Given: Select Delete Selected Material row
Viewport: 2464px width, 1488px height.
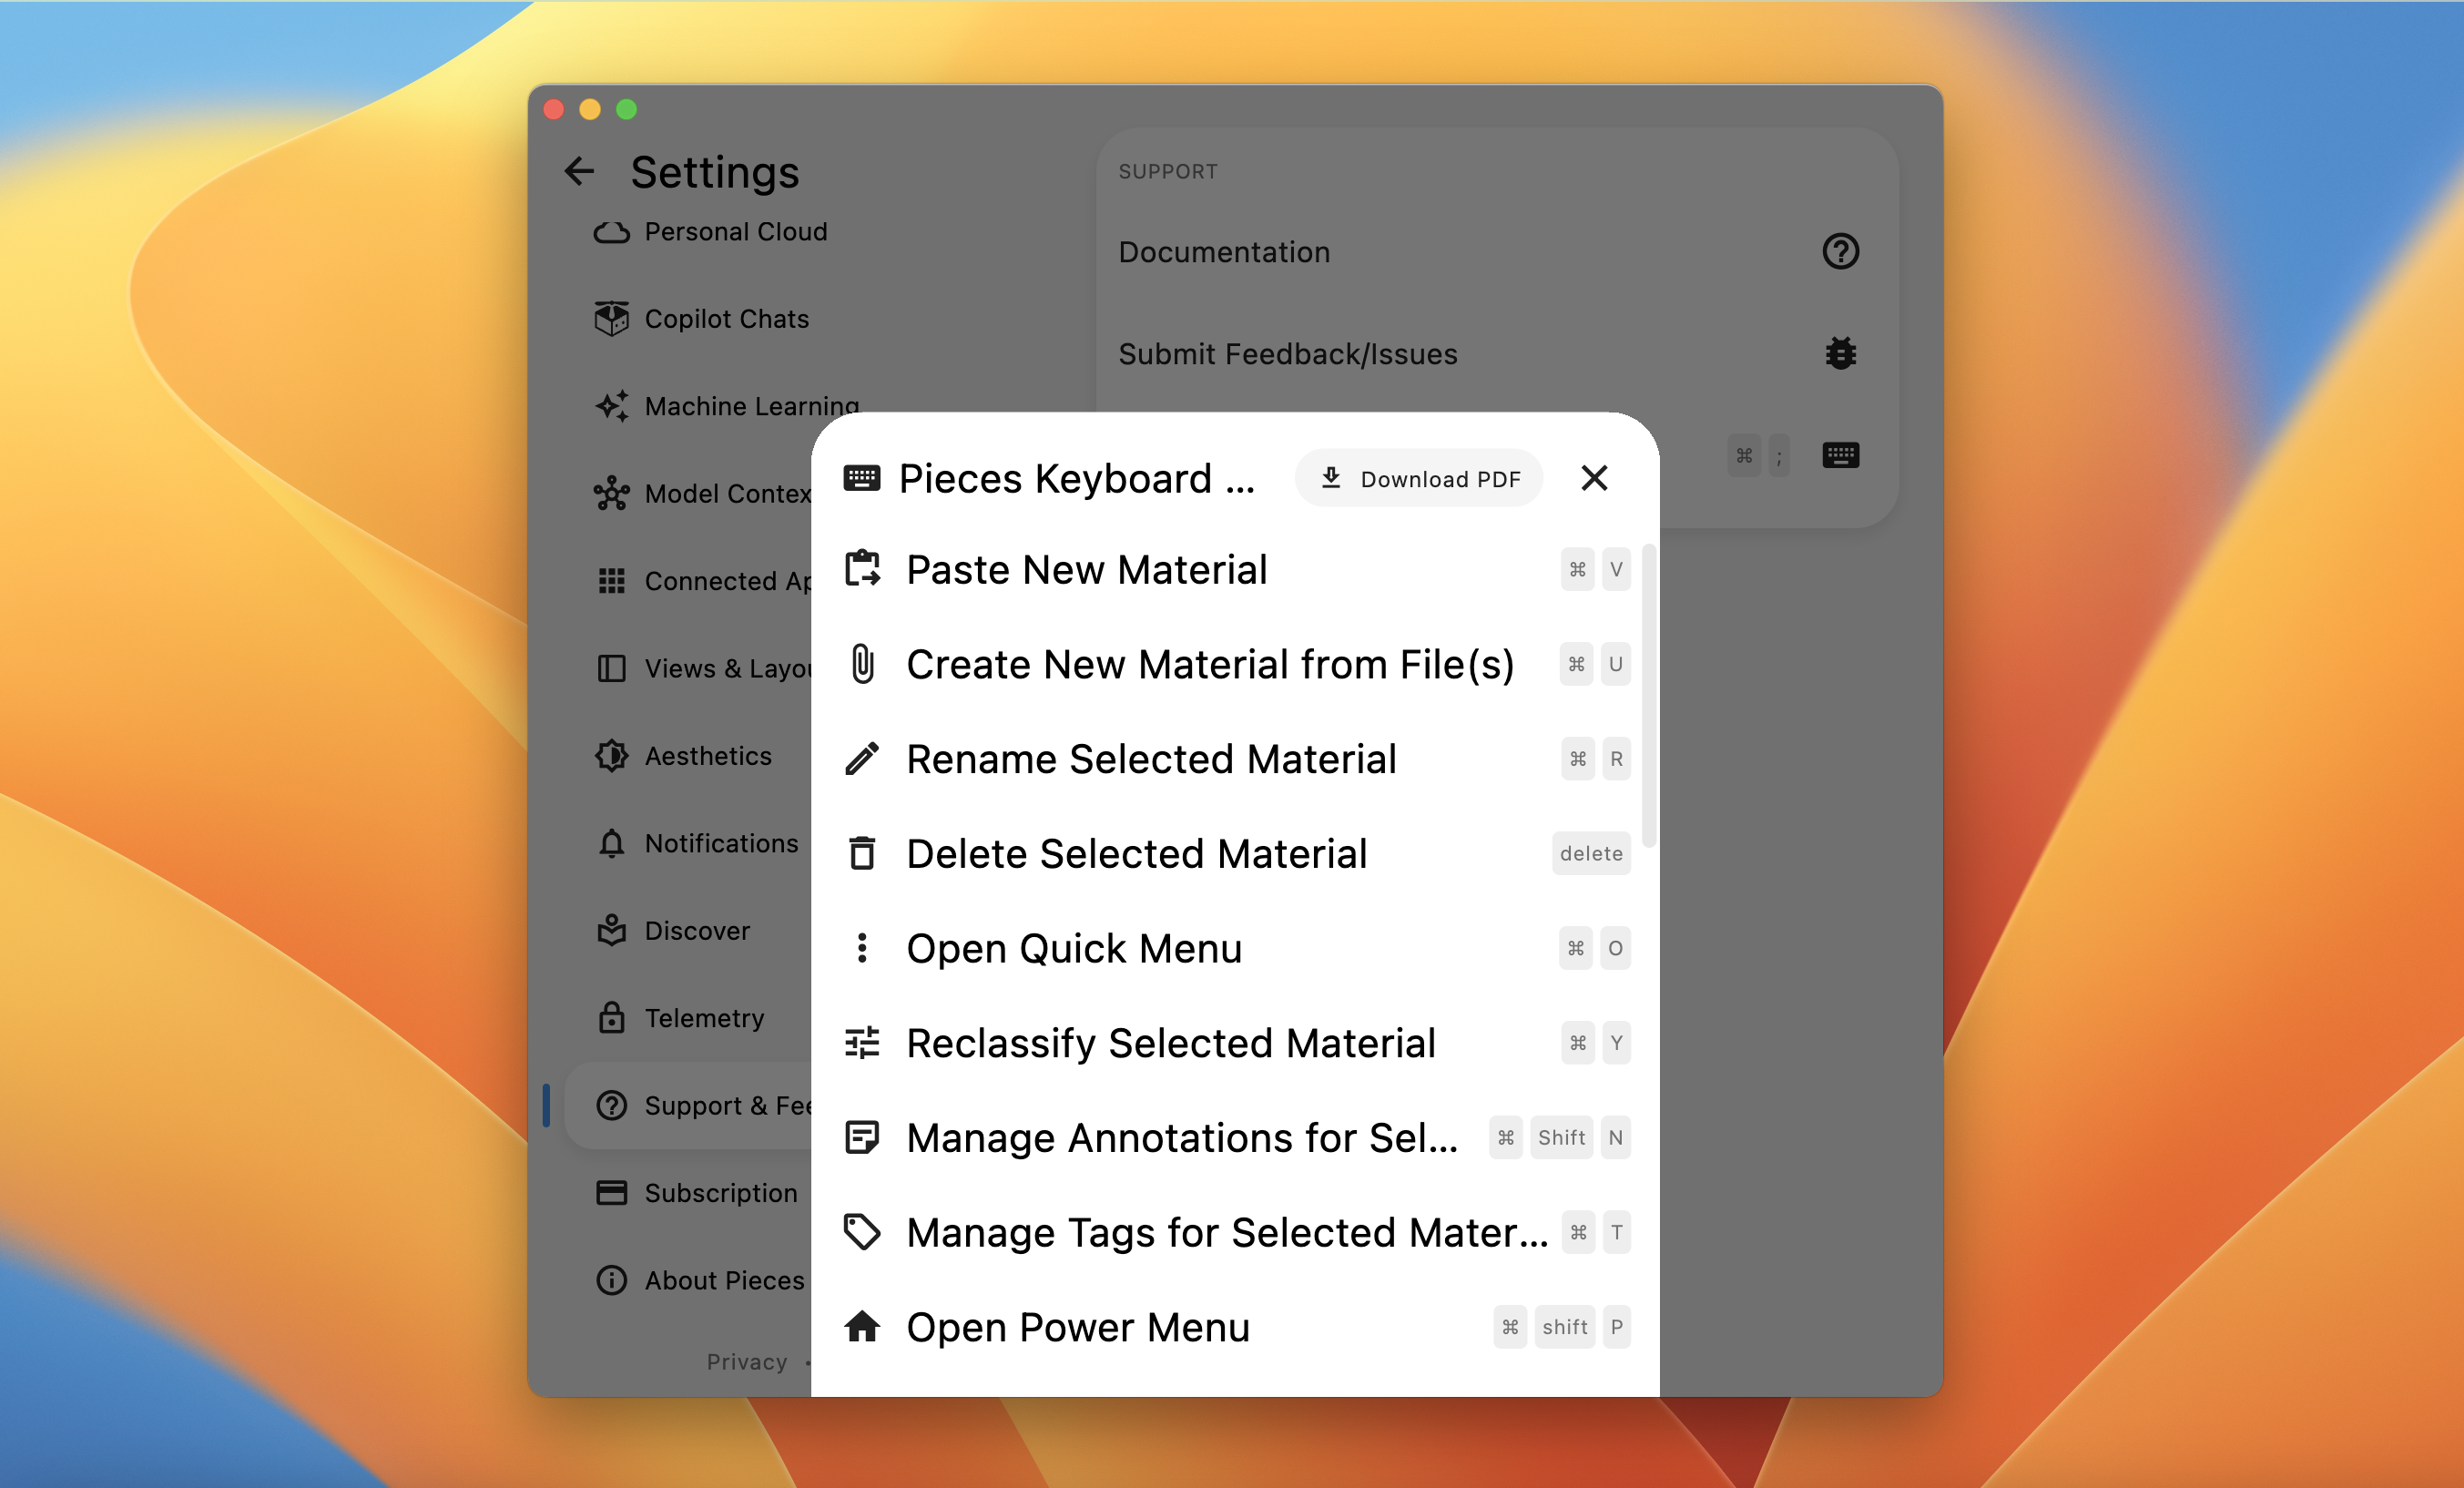Looking at the screenshot, I should 1236,853.
